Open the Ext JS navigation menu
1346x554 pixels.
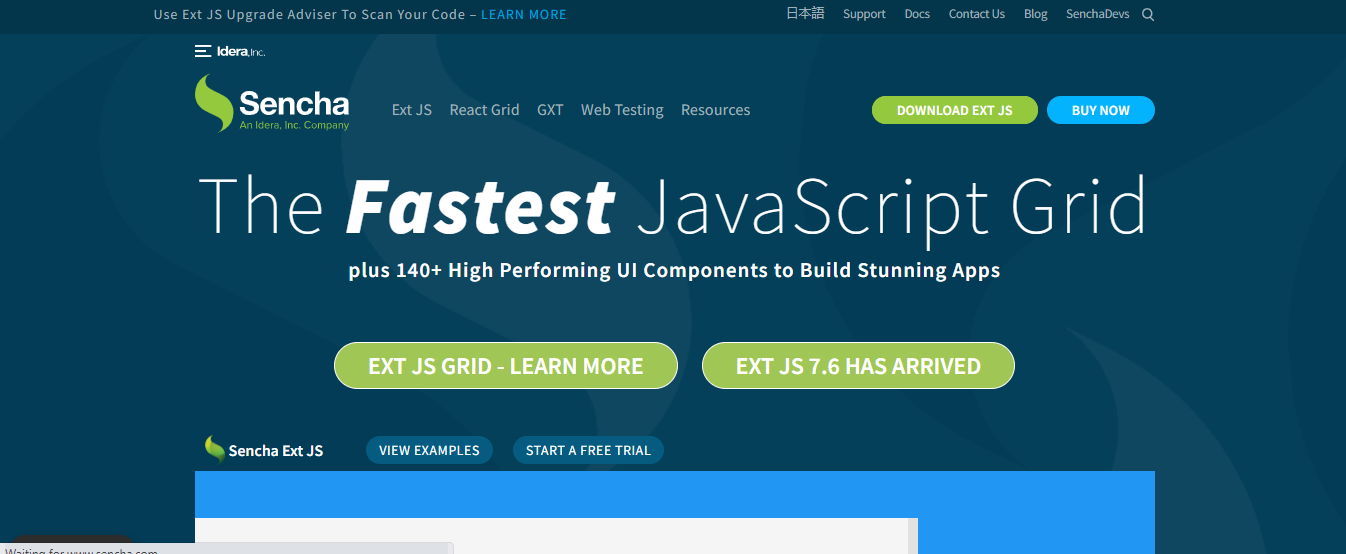click(x=412, y=110)
